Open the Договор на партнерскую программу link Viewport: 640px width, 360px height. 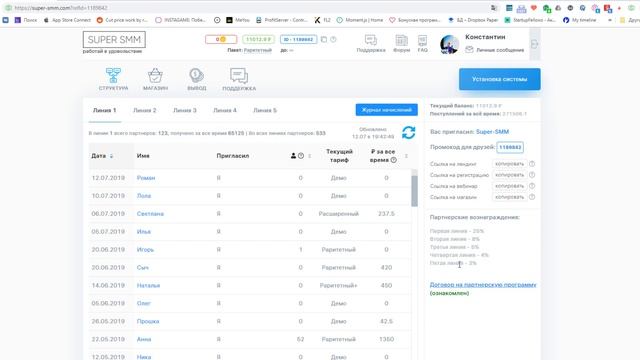[483, 284]
